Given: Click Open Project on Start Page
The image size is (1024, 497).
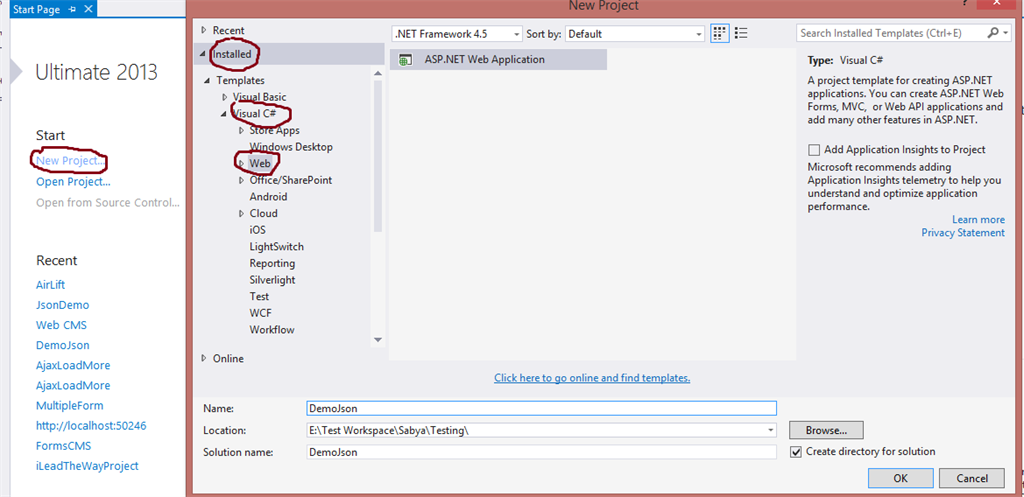Looking at the screenshot, I should 73,182.
